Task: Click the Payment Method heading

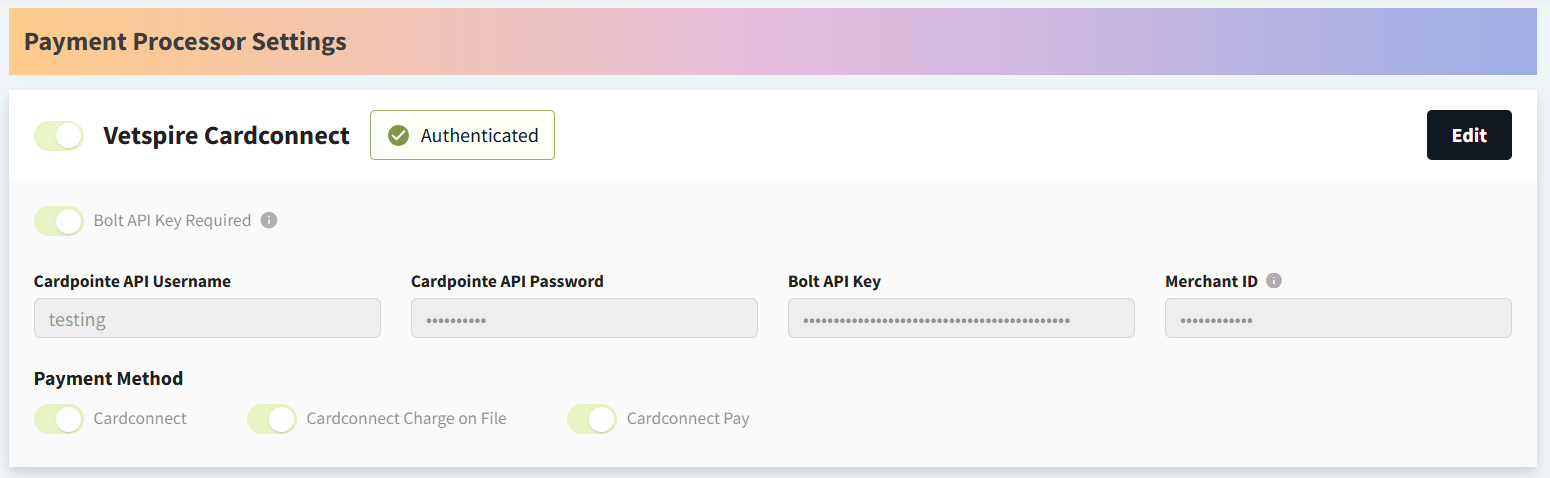Action: (x=108, y=378)
